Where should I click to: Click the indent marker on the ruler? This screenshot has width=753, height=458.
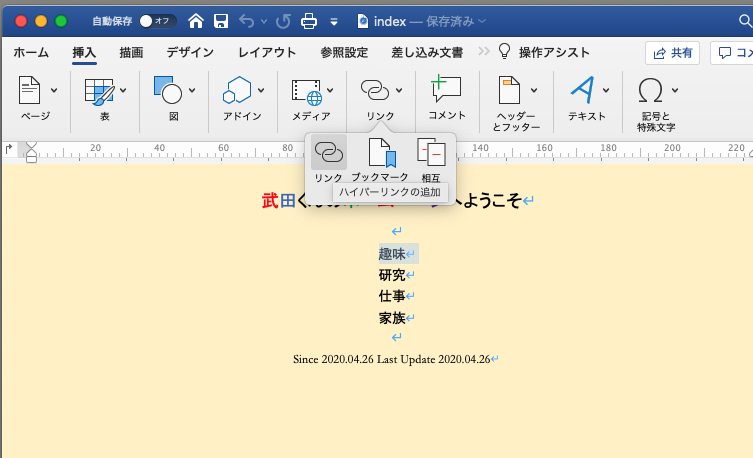[31, 151]
